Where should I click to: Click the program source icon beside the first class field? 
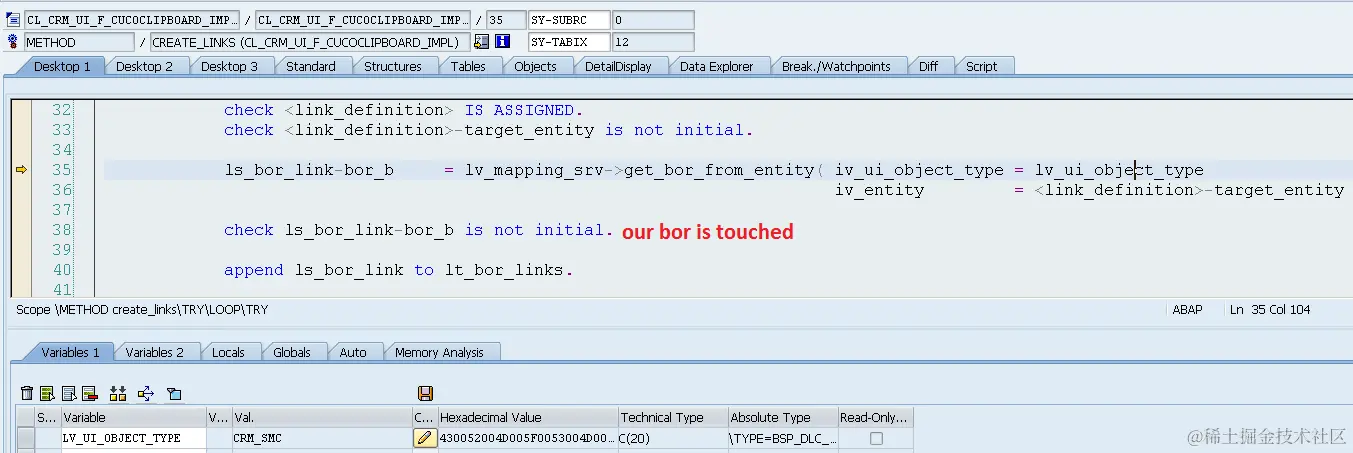(x=13, y=19)
